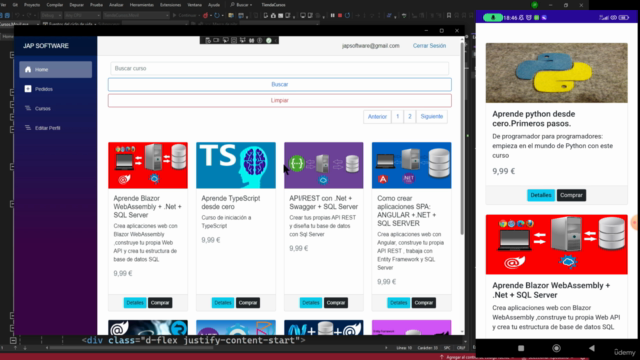Collapse the code outline box beside the div line

[x=13, y=340]
